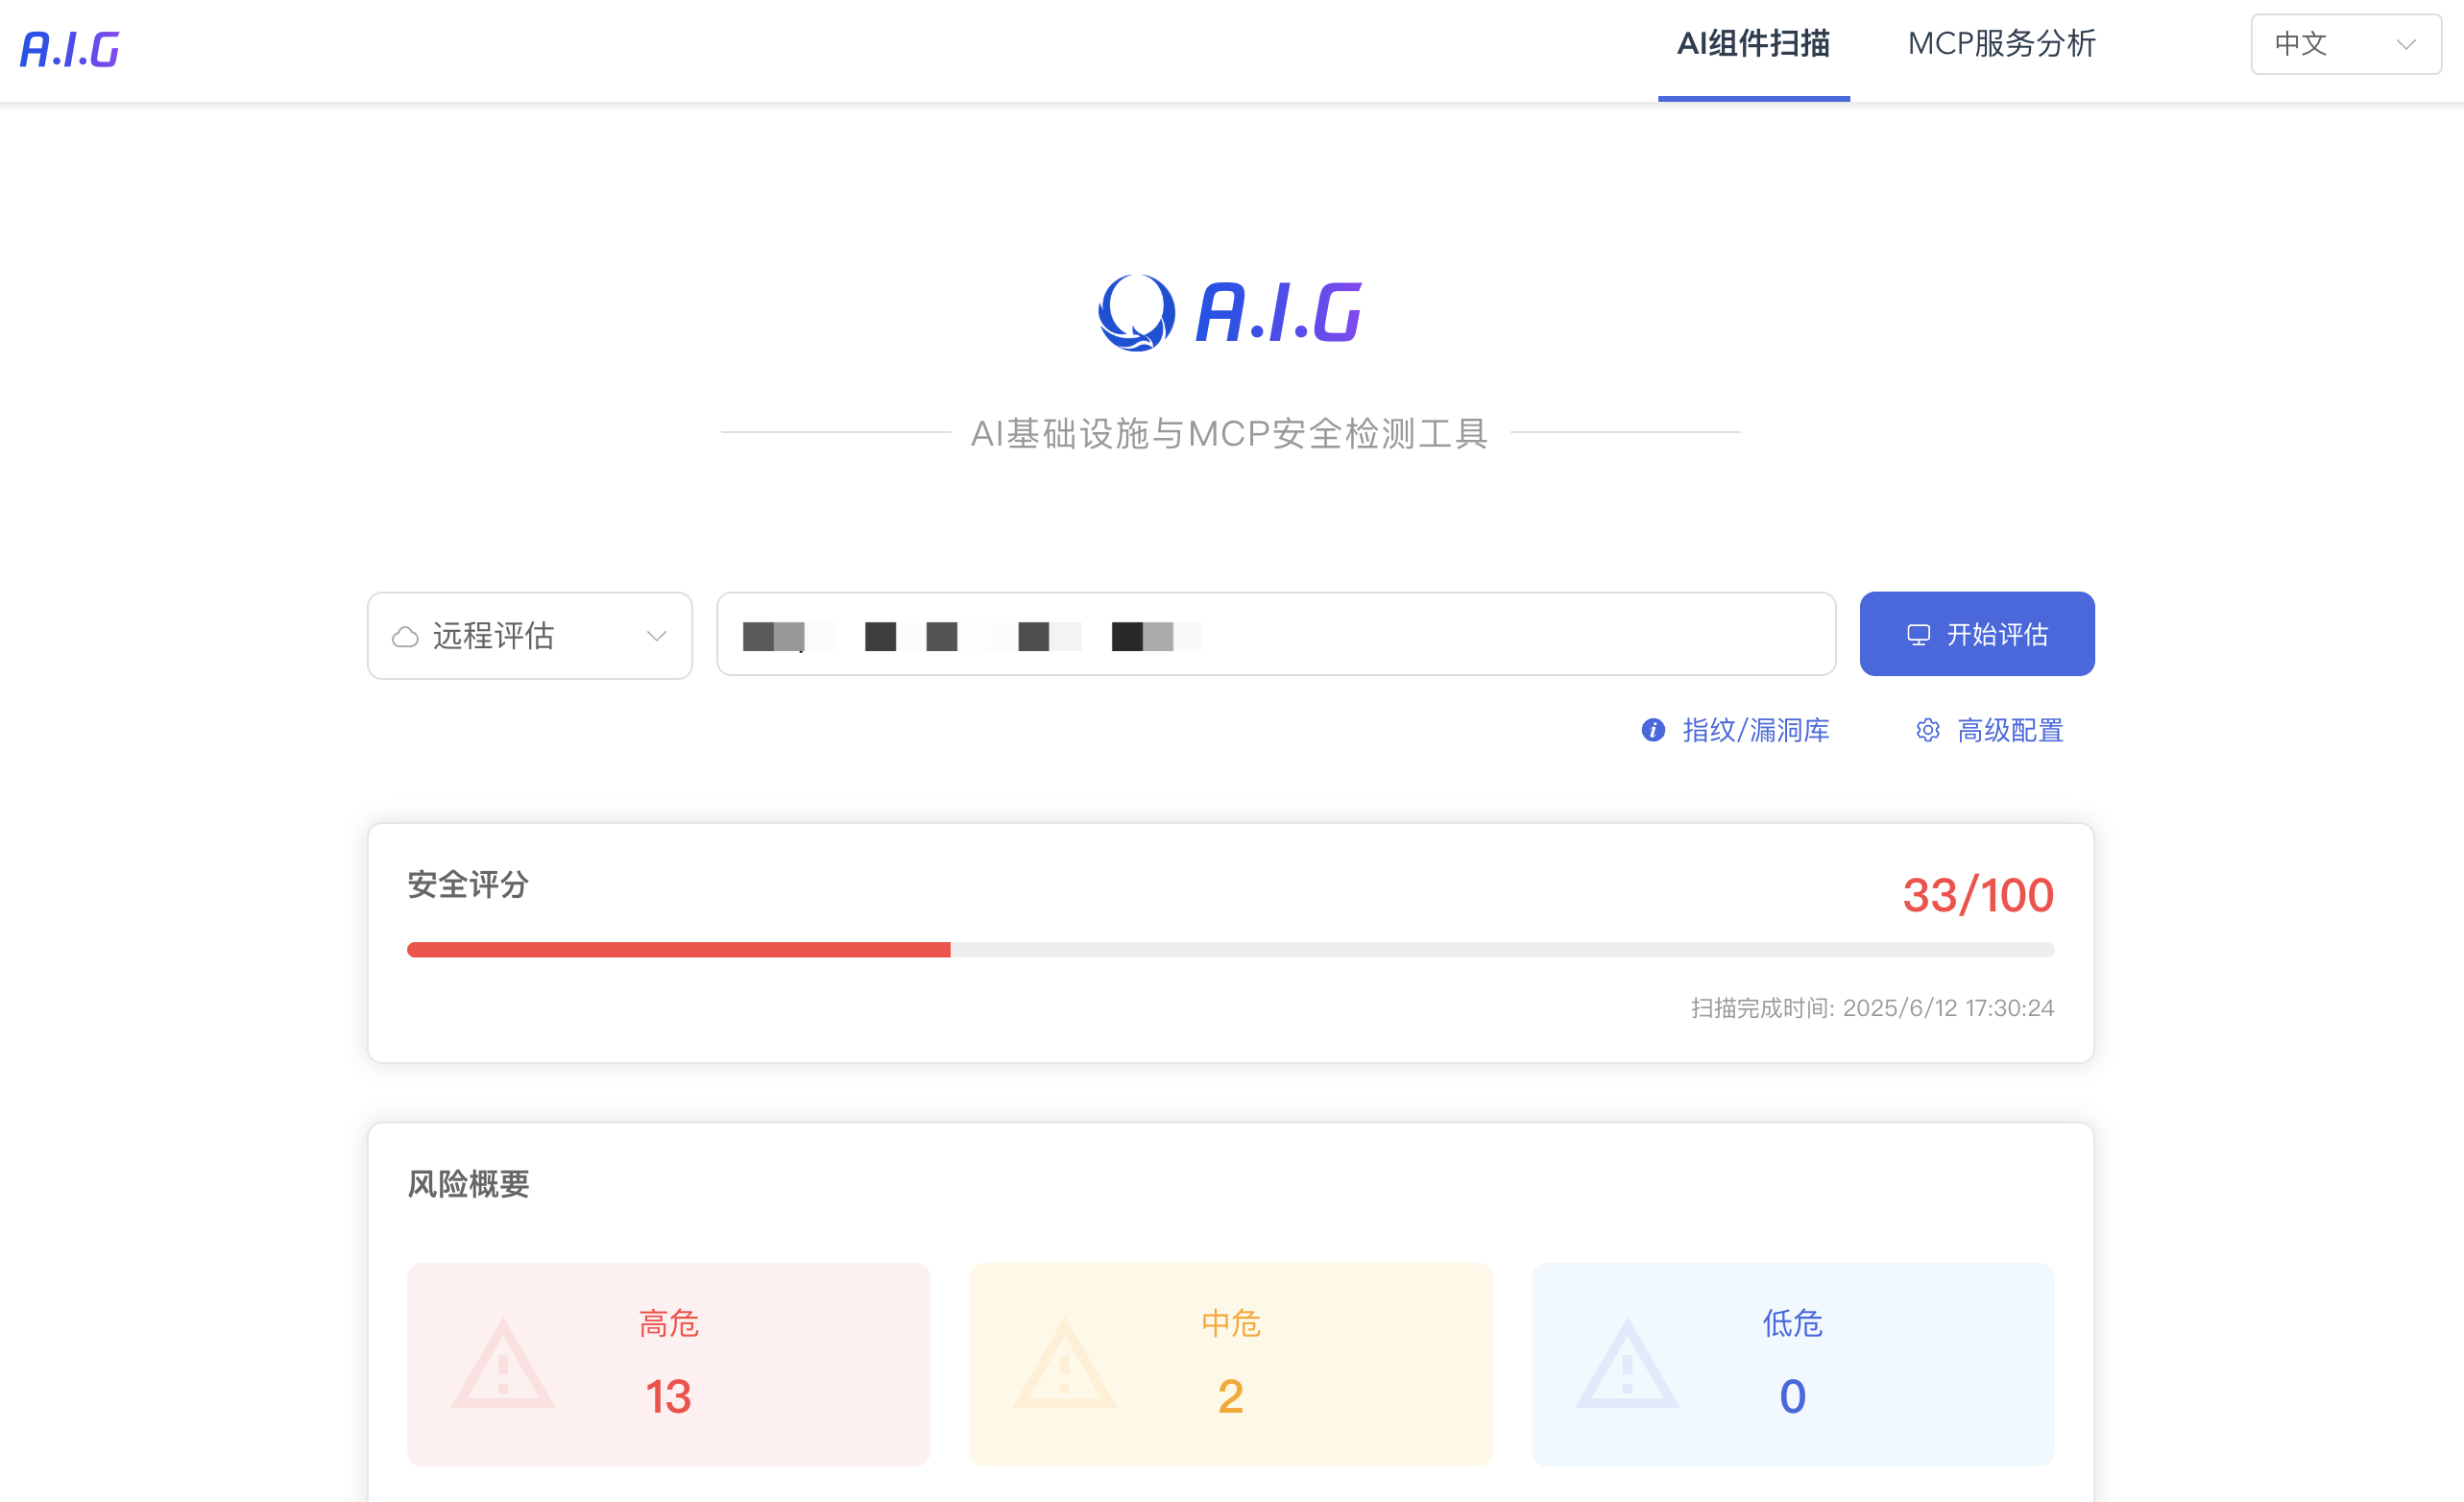The width and height of the screenshot is (2464, 1502).
Task: Open the 中文 language dropdown
Action: point(2345,44)
